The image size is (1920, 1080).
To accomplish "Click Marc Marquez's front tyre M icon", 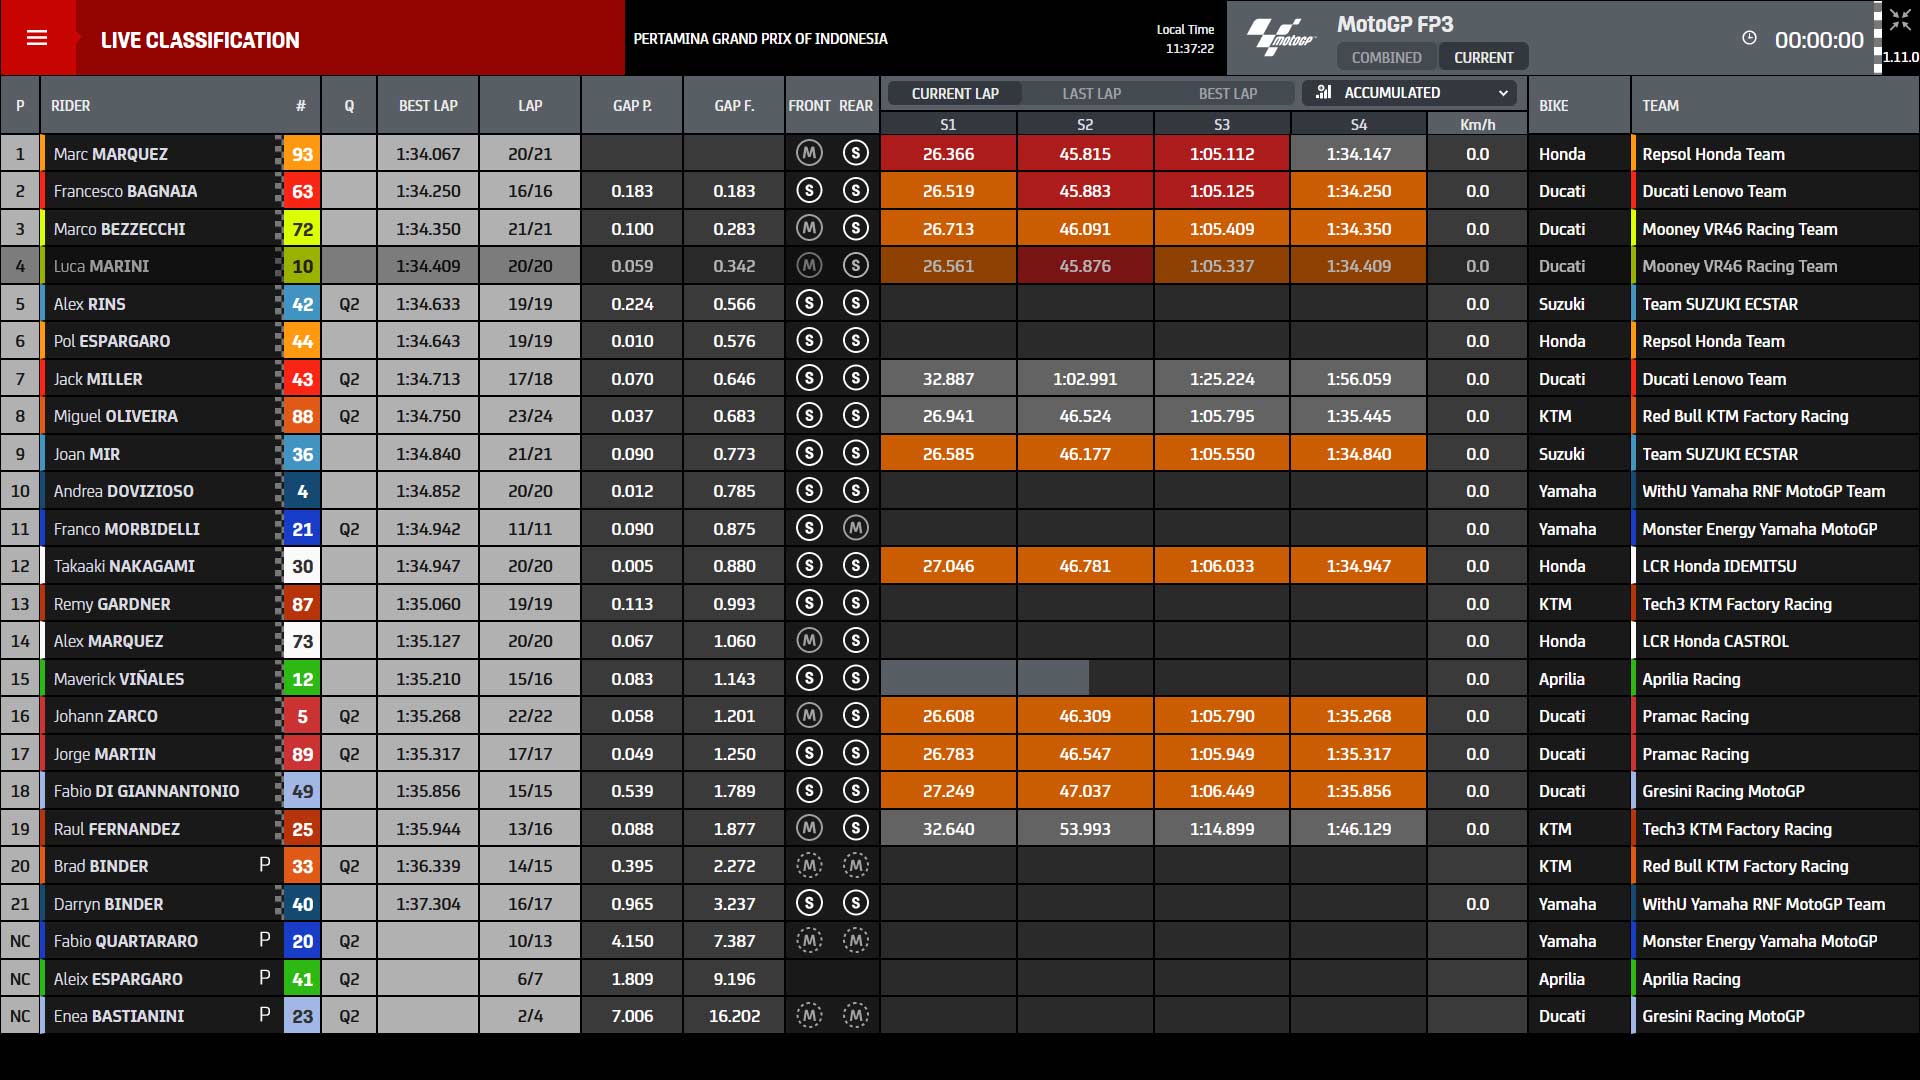I will pyautogui.click(x=809, y=153).
